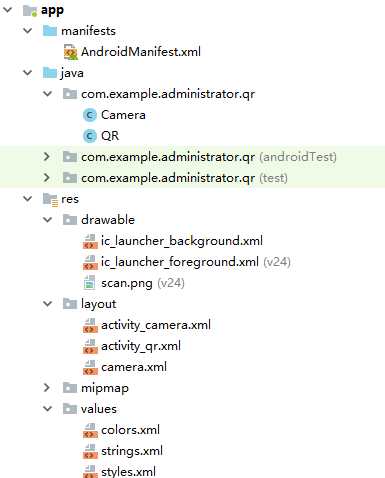
Task: Select the manifests folder label
Action: [x=88, y=31]
